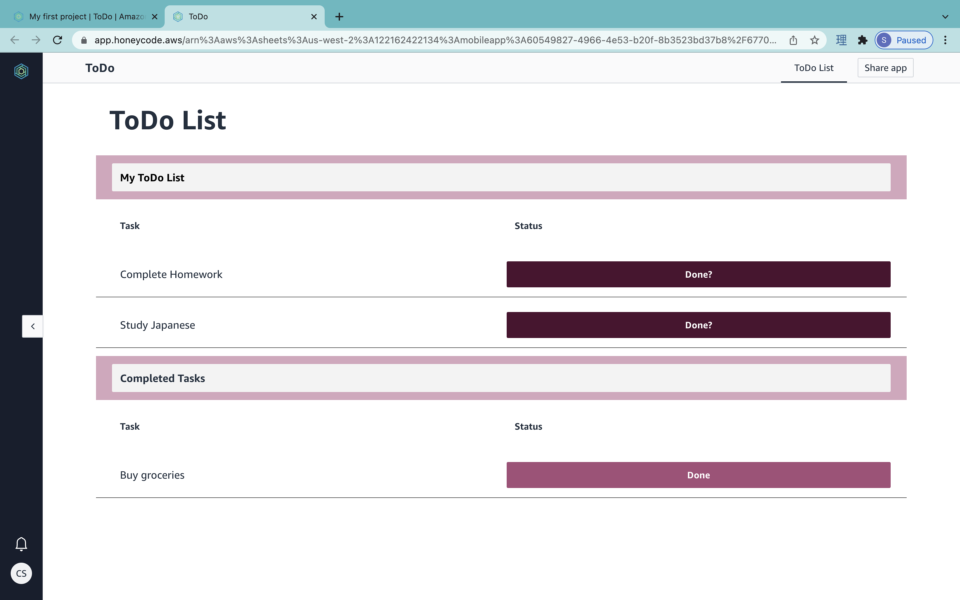Open the Chrome three-dot menu
The height and width of the screenshot is (600, 960).
point(944,40)
